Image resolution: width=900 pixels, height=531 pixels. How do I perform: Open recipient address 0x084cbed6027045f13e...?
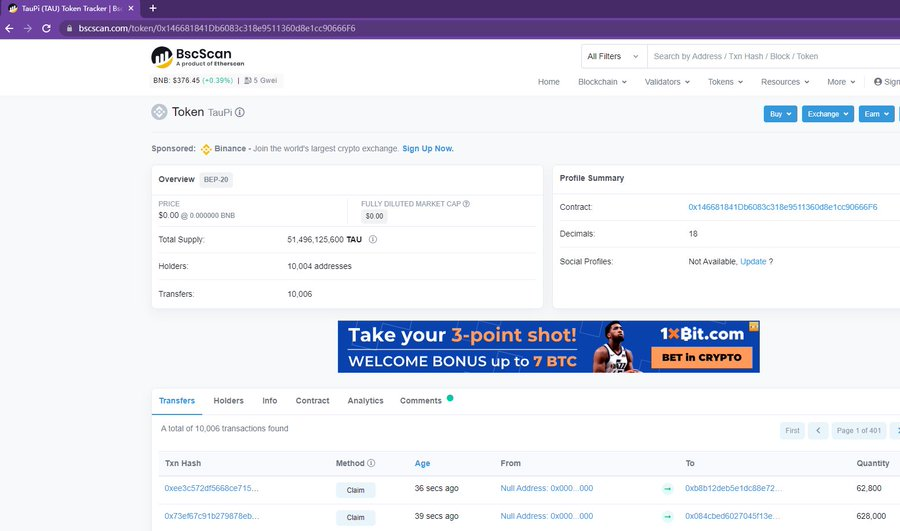[732, 516]
